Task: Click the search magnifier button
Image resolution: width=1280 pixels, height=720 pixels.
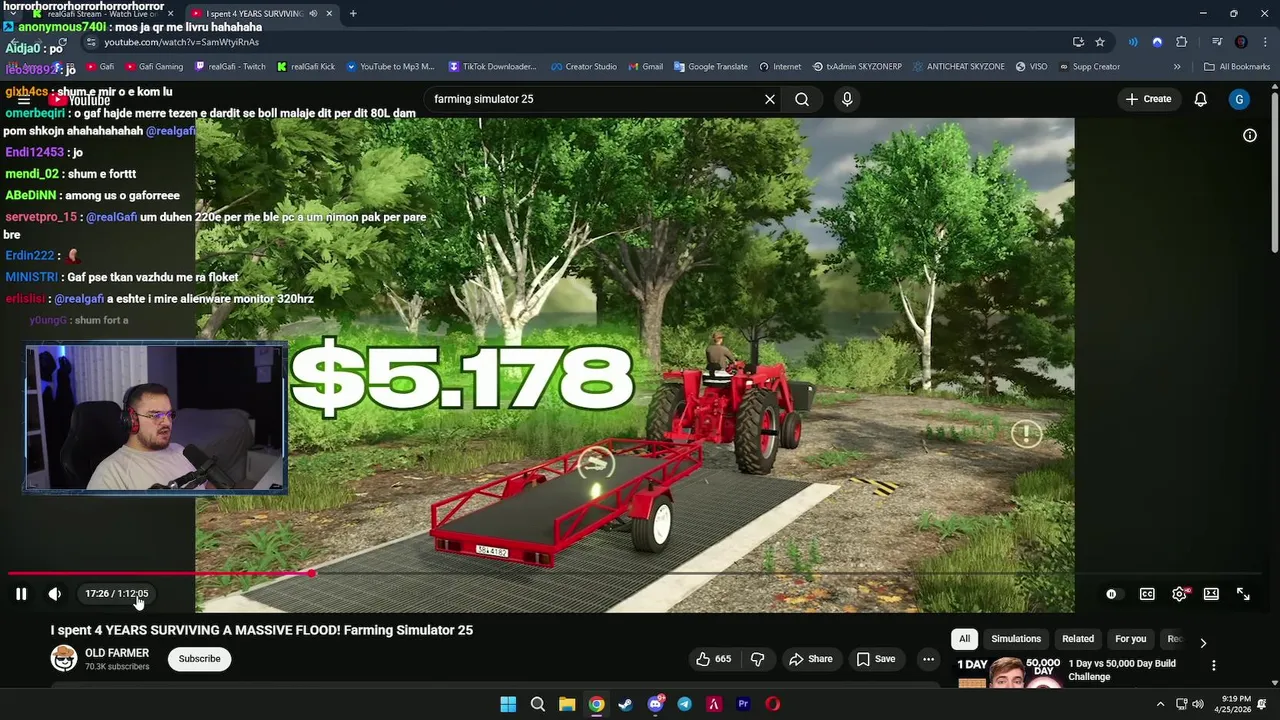Action: [x=802, y=99]
